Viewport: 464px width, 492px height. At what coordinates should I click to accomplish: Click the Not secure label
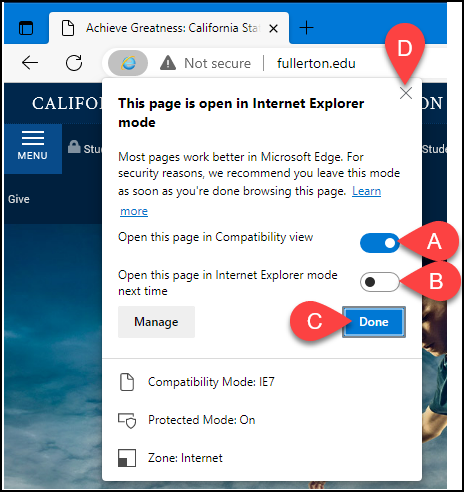coord(217,63)
